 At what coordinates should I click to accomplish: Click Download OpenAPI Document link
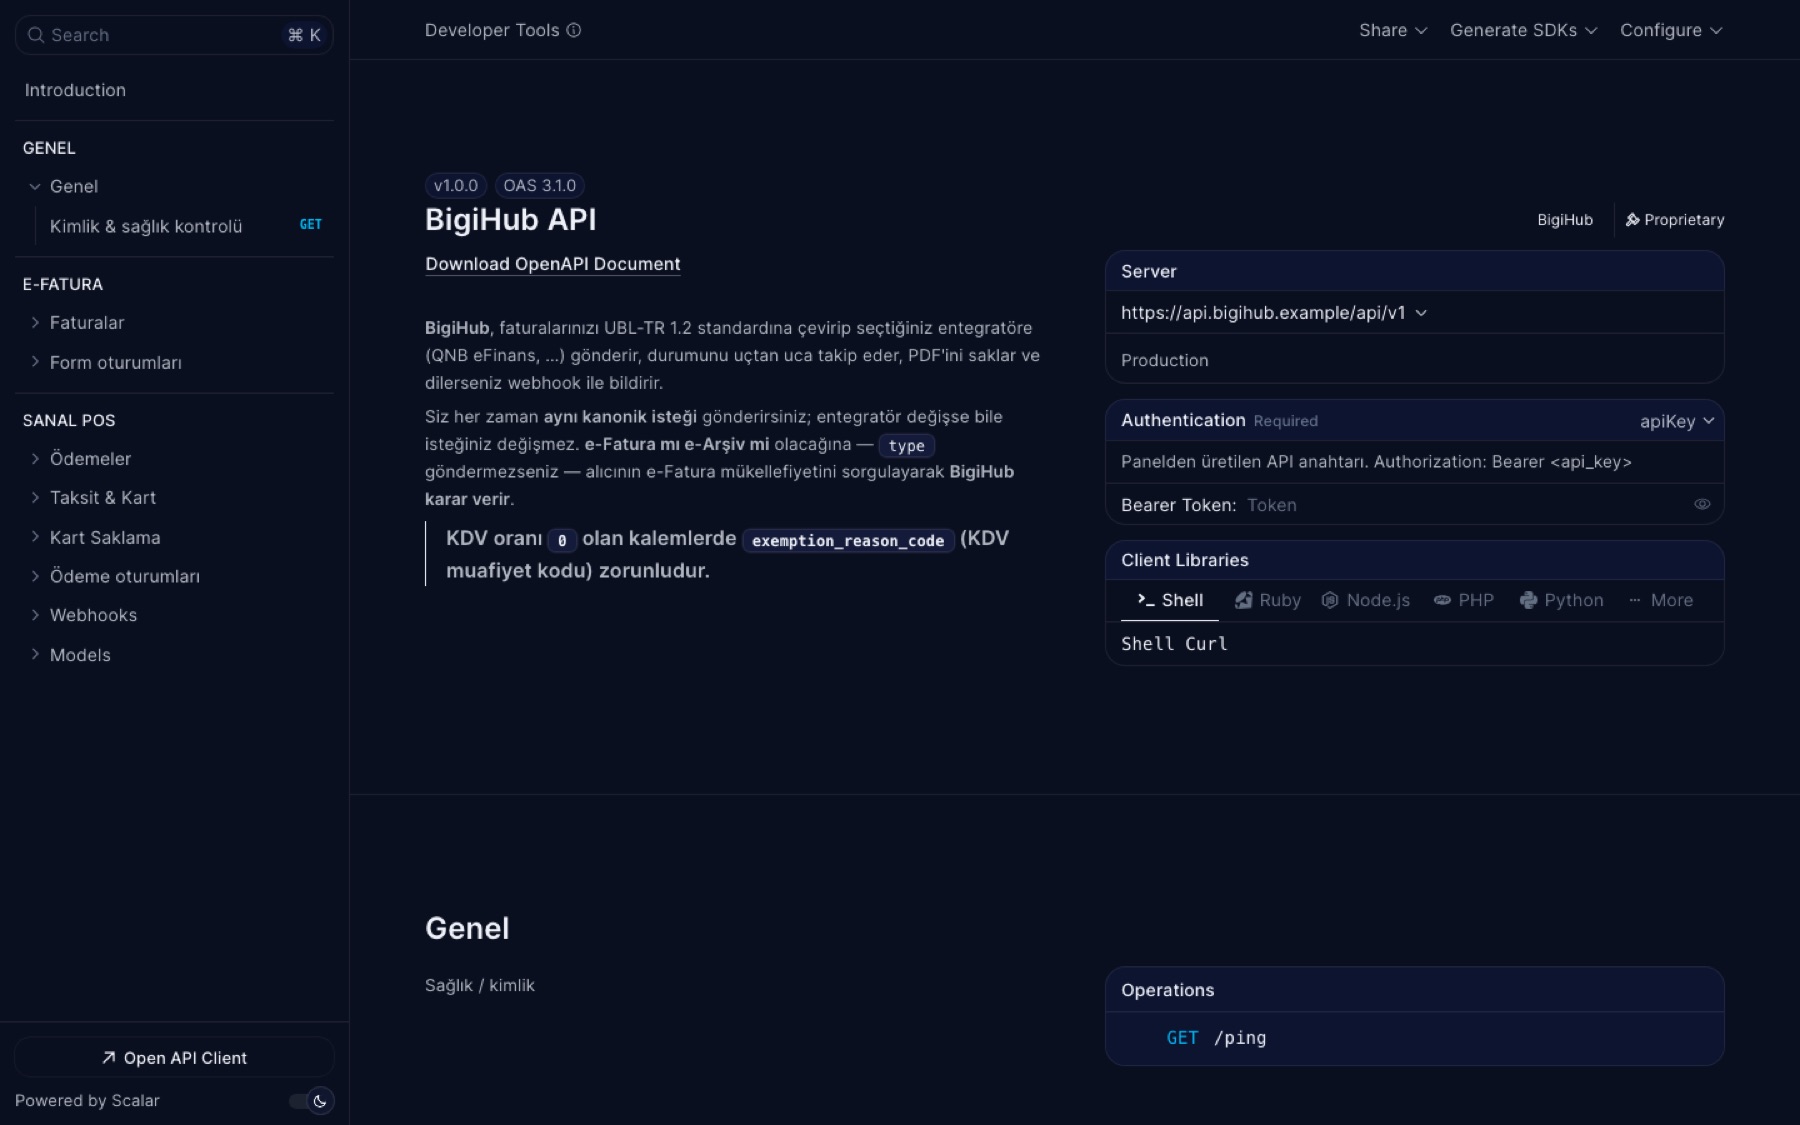(553, 264)
